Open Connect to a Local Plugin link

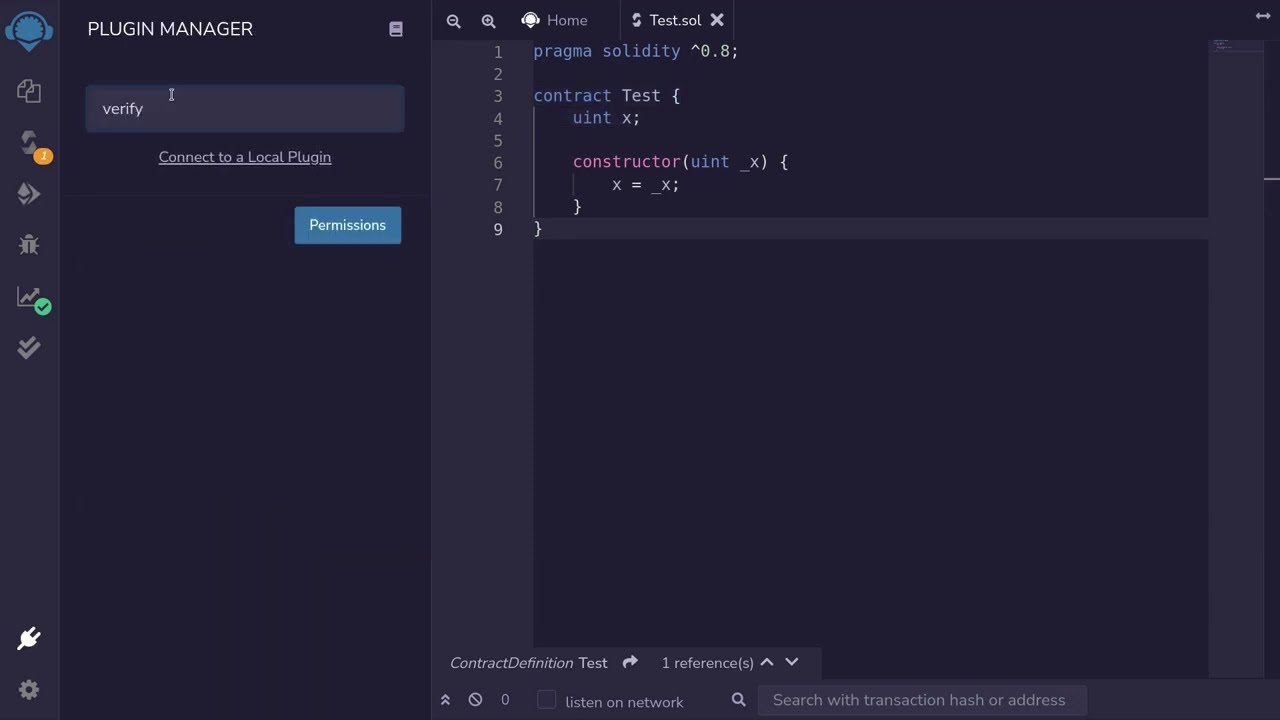pos(245,157)
